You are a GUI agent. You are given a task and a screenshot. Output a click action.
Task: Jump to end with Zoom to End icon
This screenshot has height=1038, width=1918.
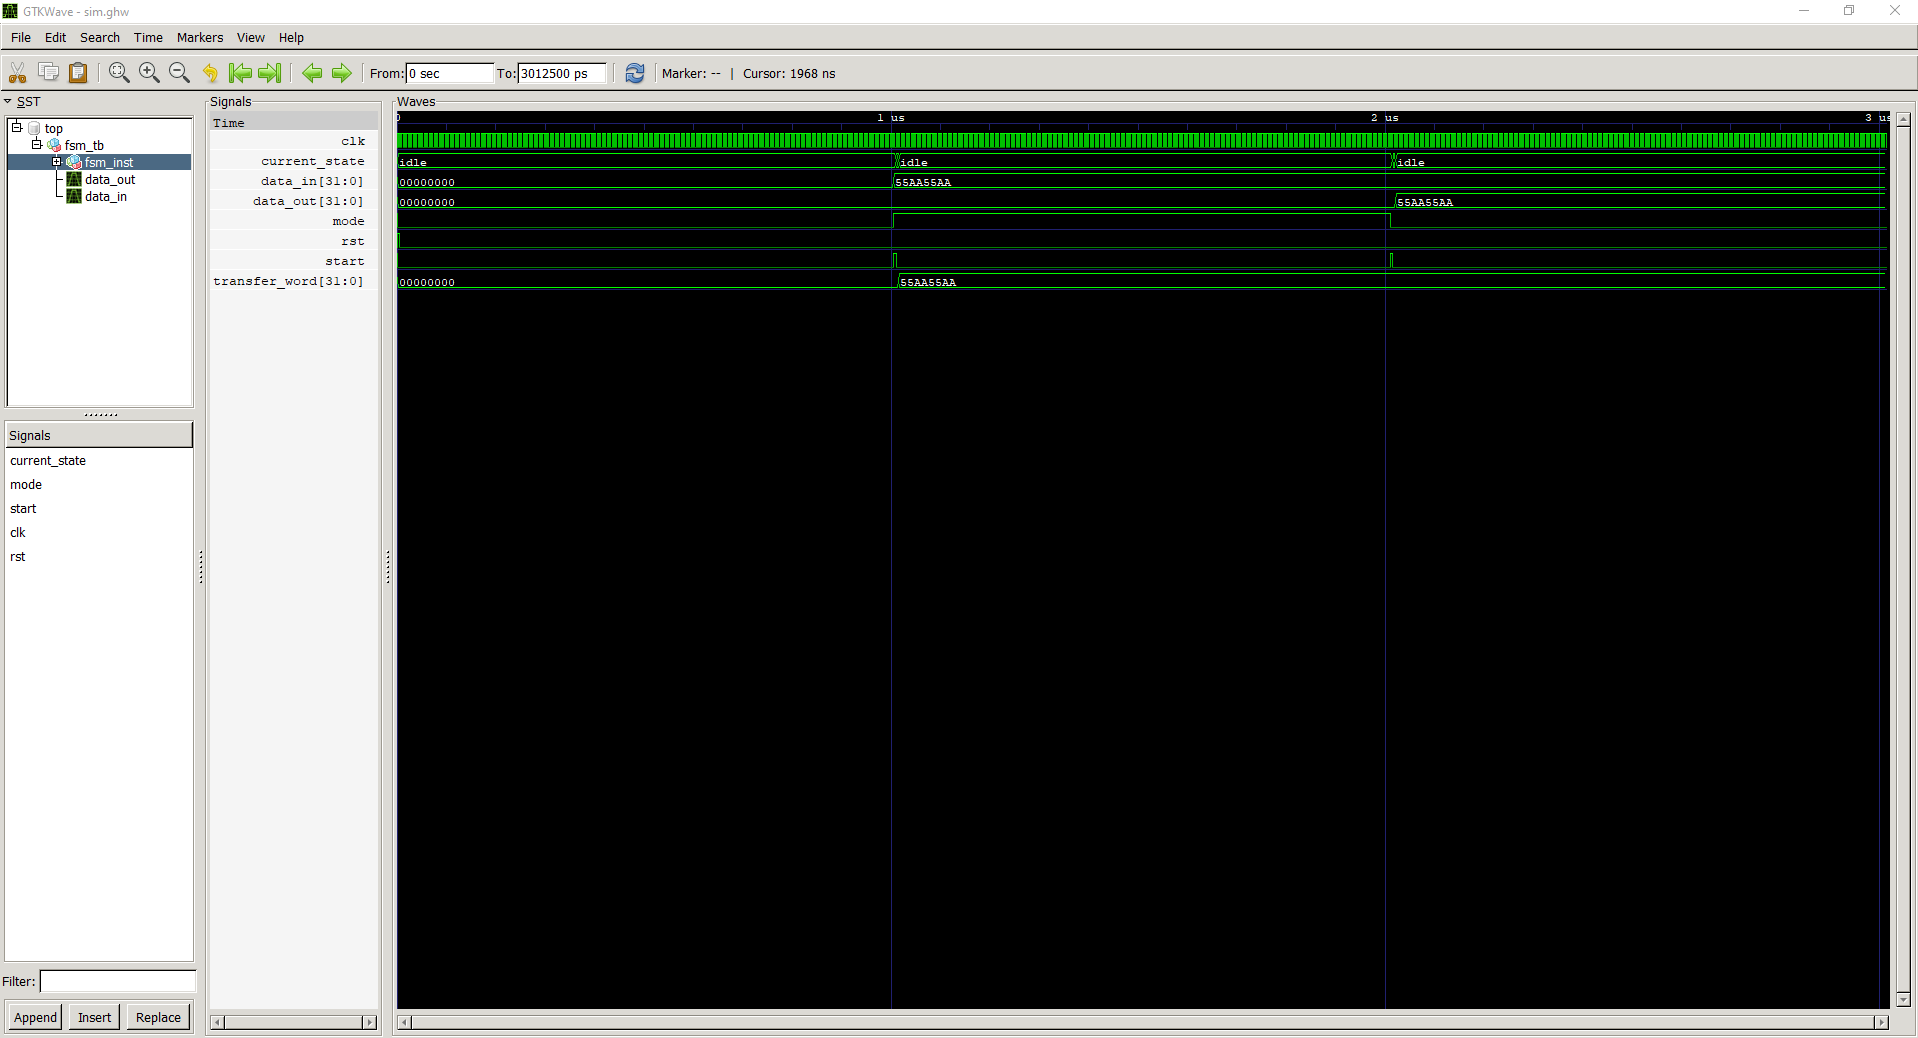(x=270, y=73)
